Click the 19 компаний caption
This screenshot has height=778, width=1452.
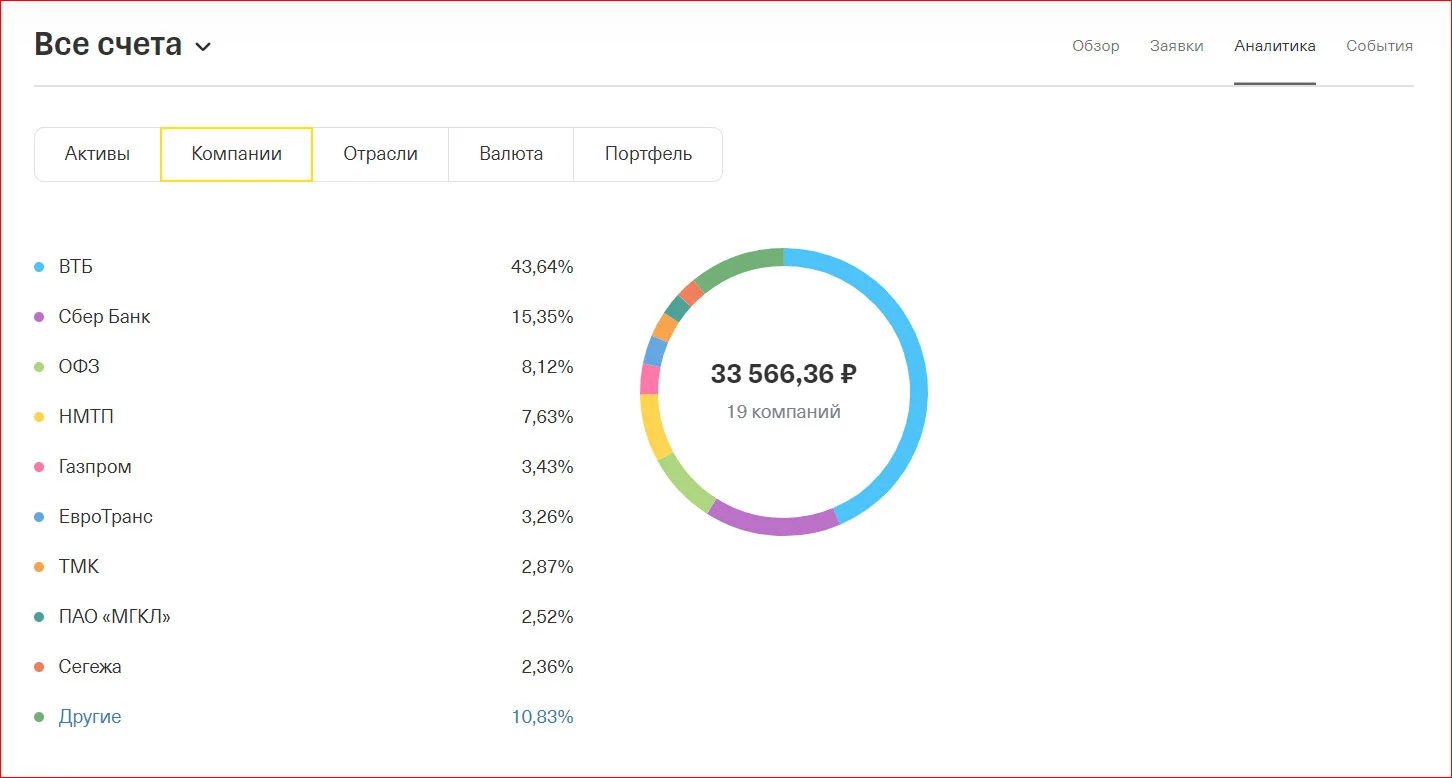[784, 412]
